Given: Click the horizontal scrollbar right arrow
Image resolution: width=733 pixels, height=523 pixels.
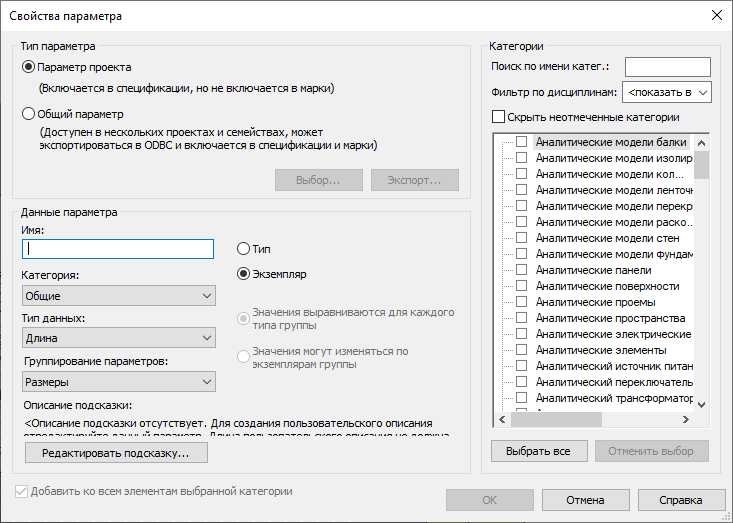Looking at the screenshot, I should (x=686, y=420).
